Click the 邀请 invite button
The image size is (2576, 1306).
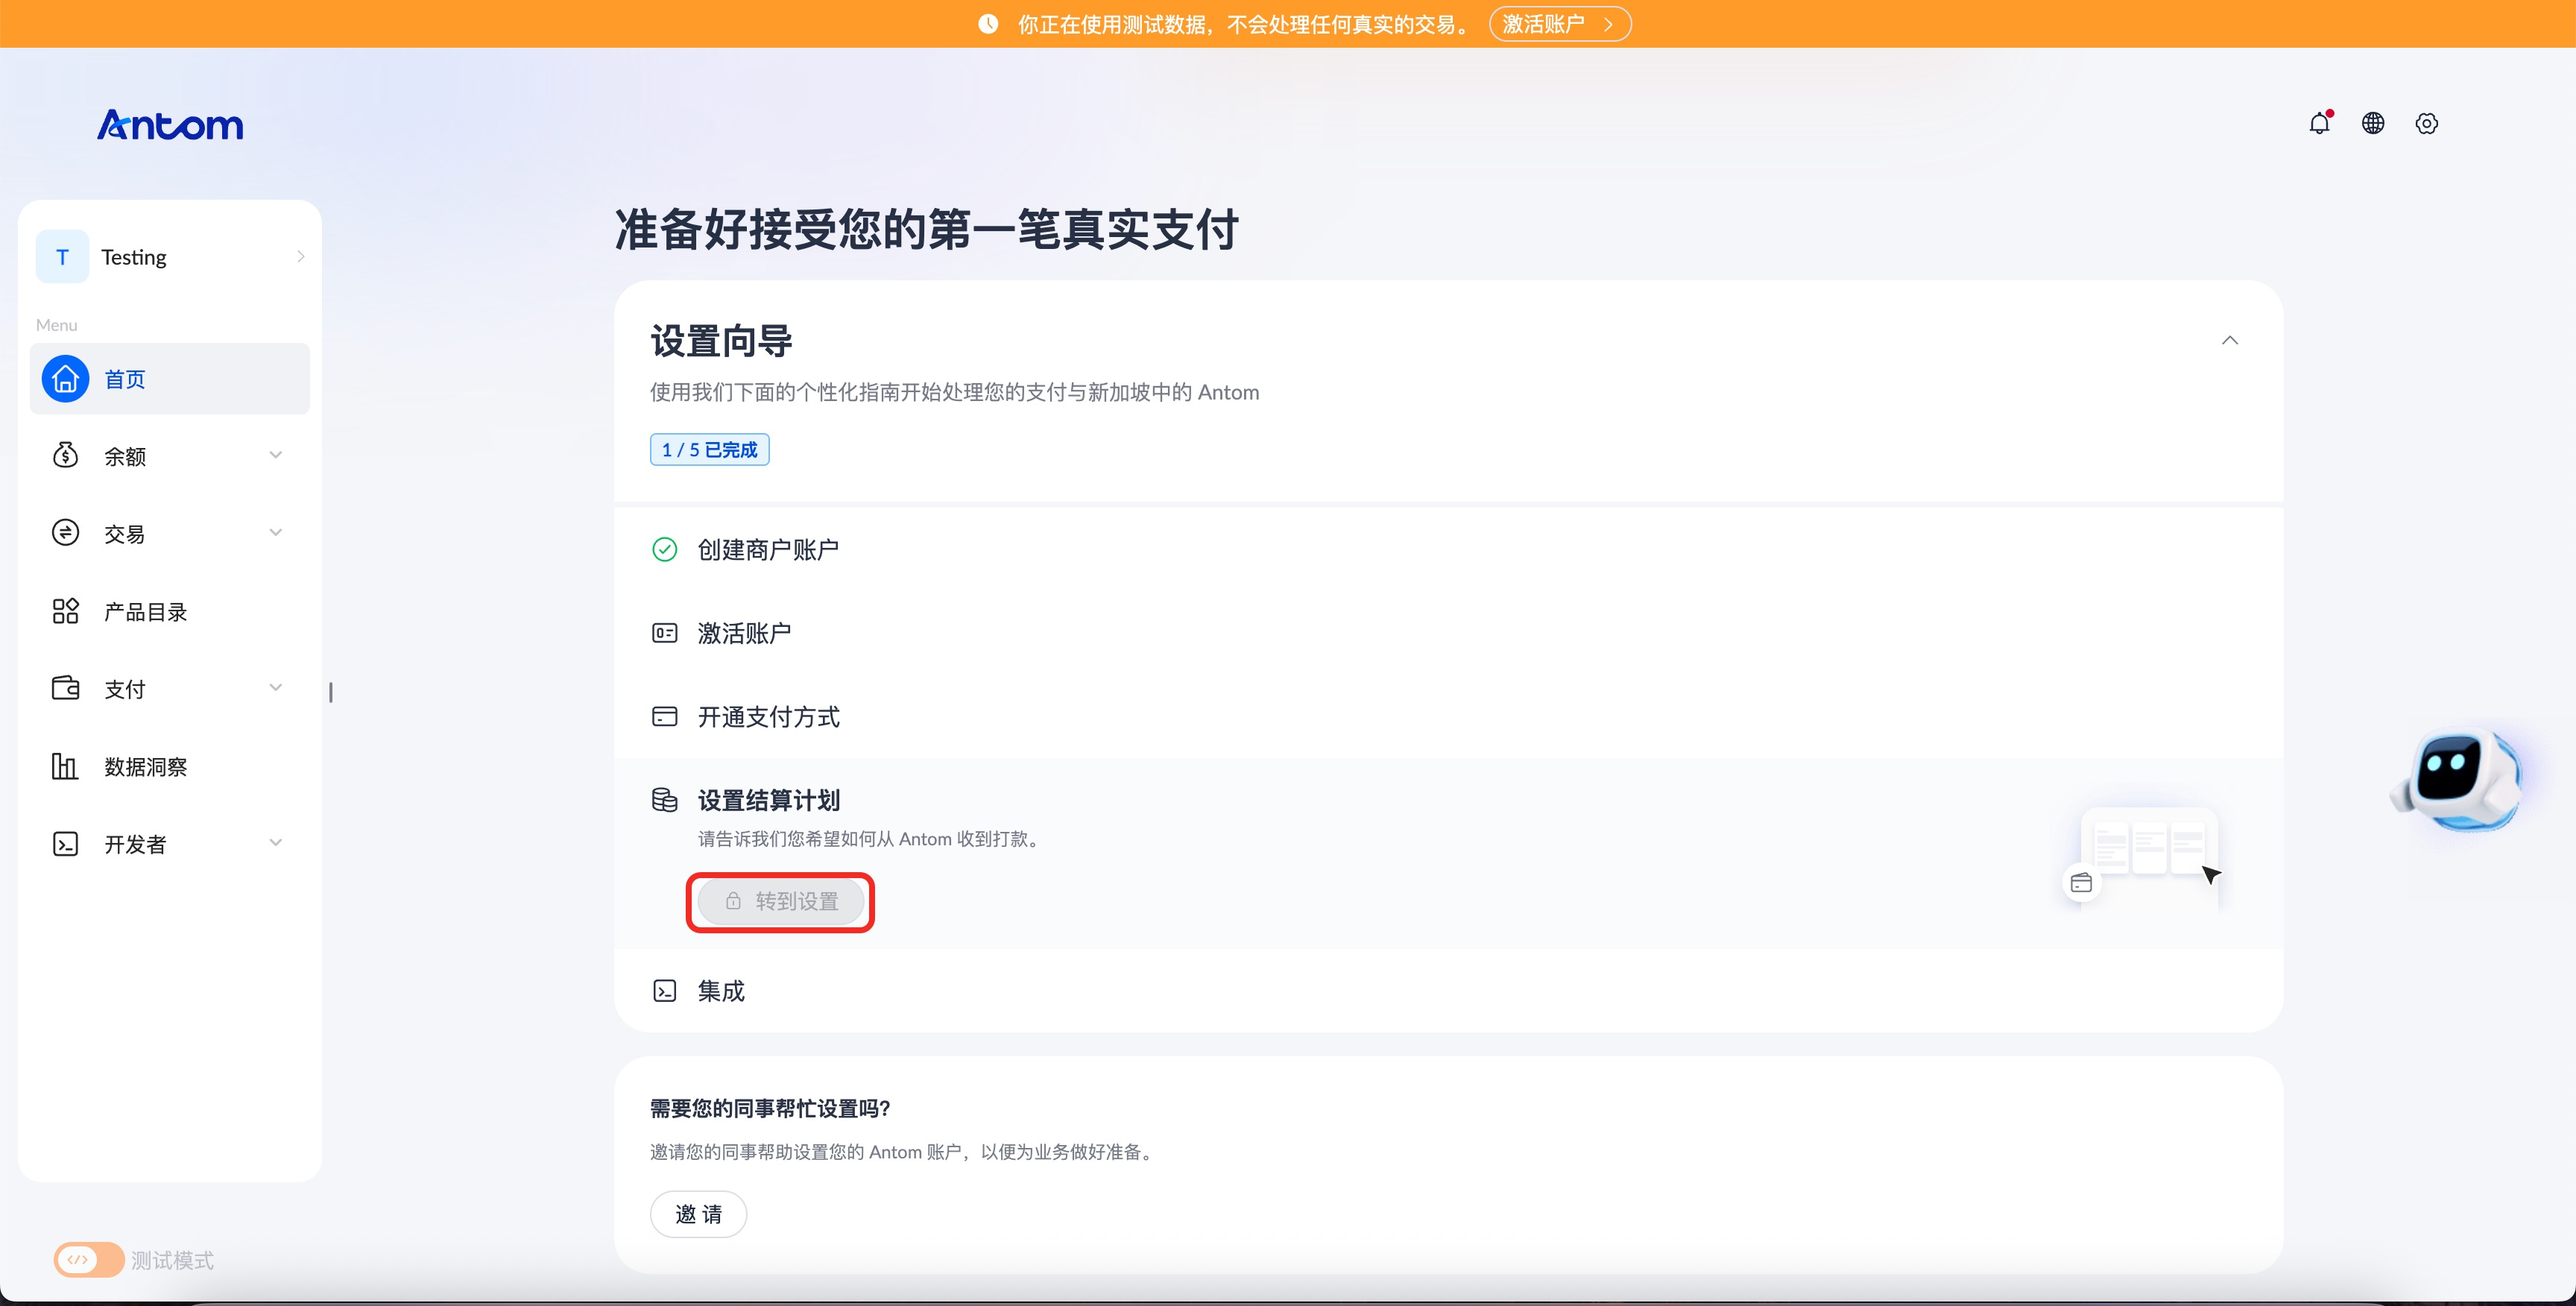pos(698,1214)
